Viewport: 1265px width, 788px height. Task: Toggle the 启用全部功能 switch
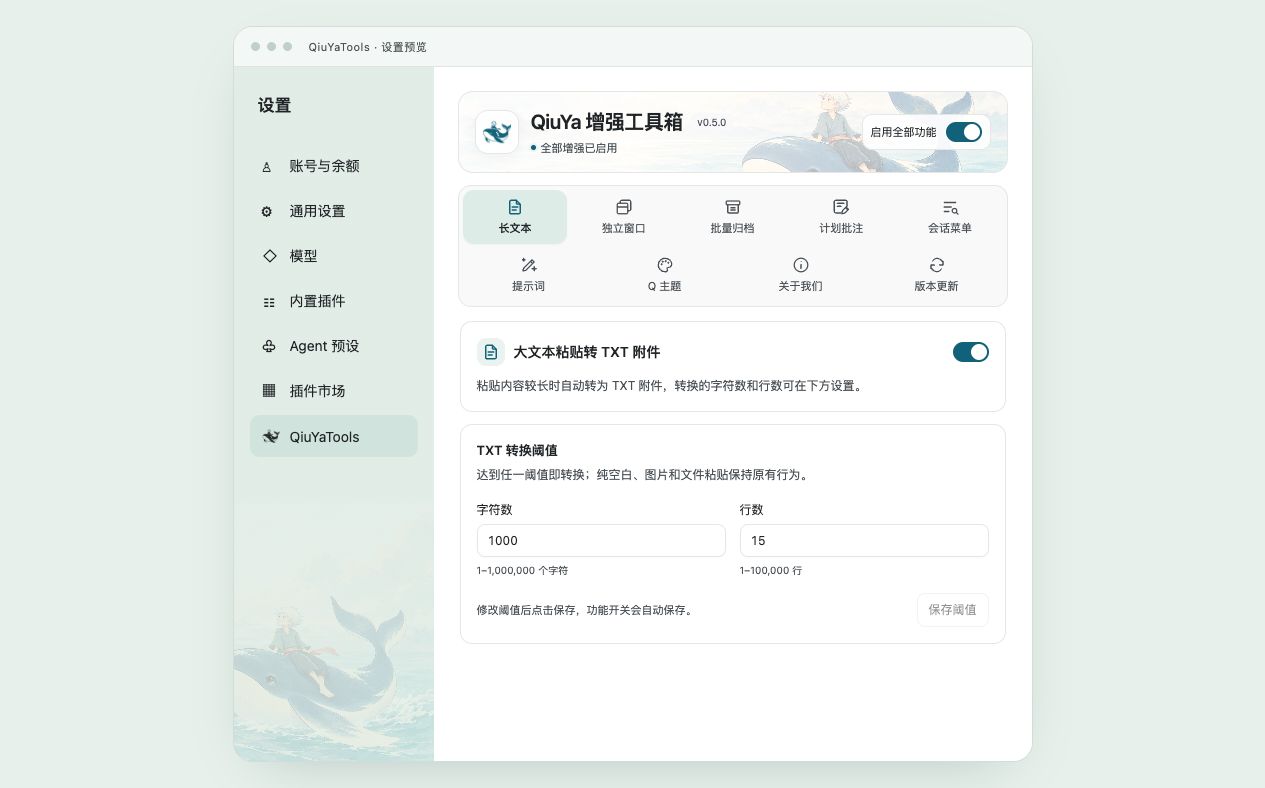click(964, 132)
